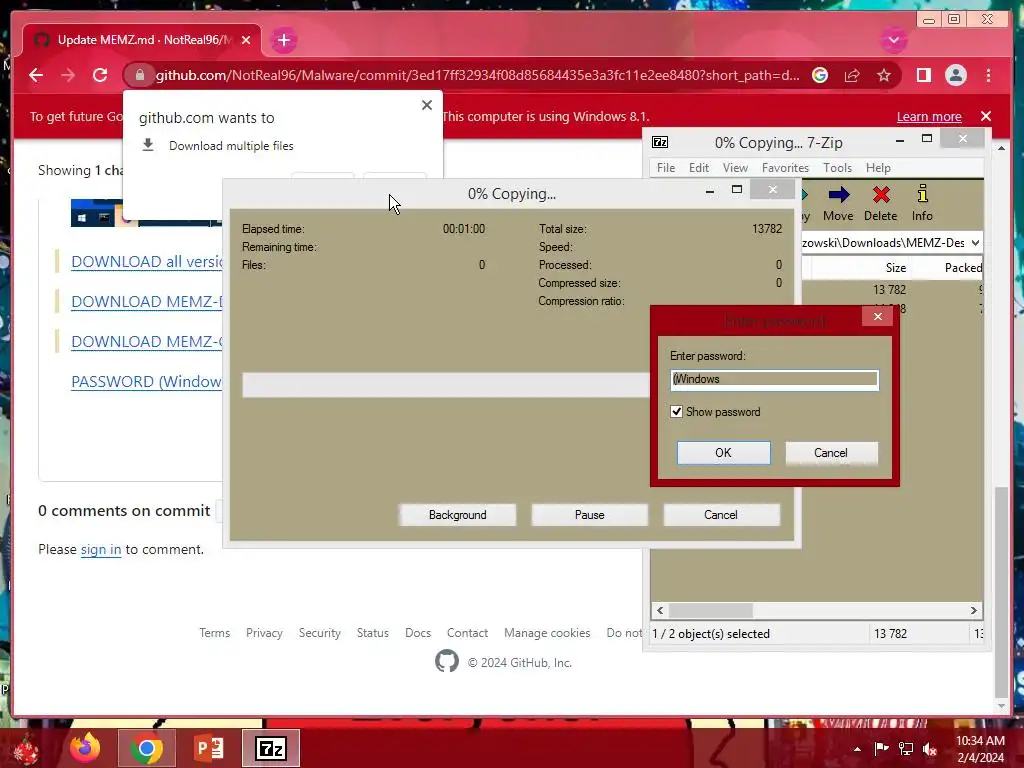
Task: Close the download multiple files prompt
Action: 427,105
